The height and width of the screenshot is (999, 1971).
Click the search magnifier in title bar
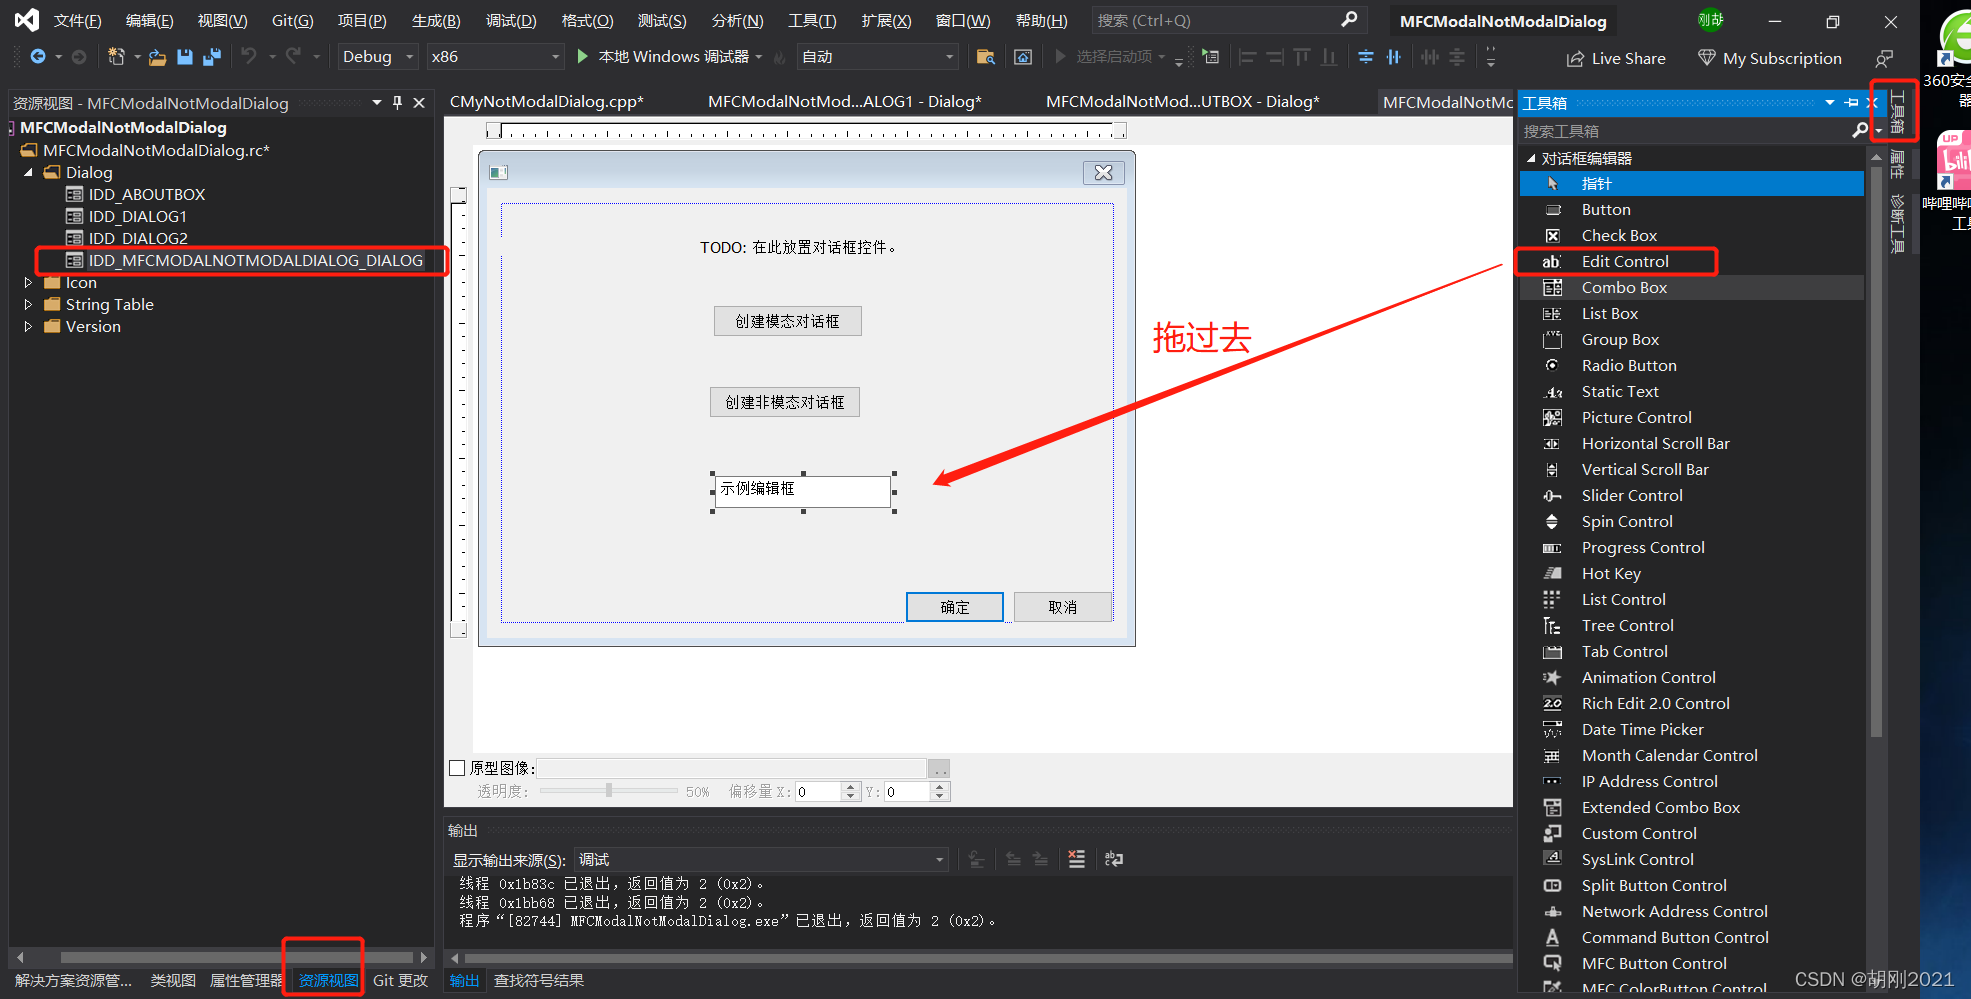[x=1349, y=20]
